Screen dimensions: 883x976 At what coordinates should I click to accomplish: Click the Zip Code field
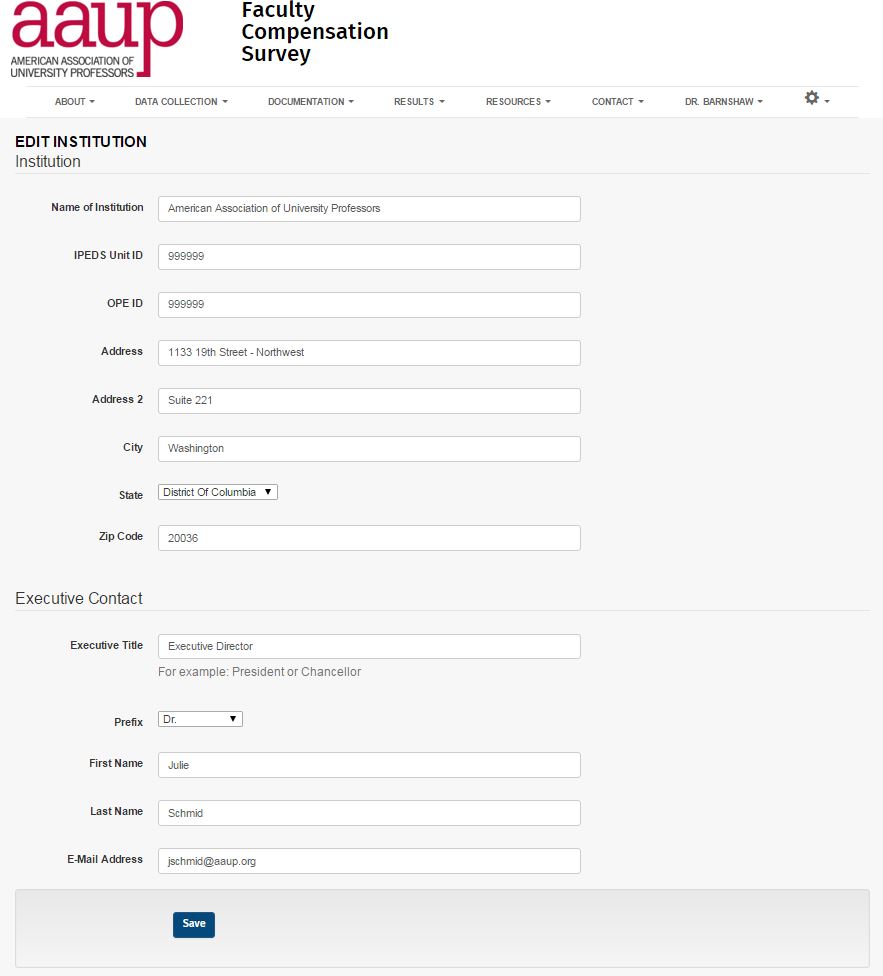369,538
